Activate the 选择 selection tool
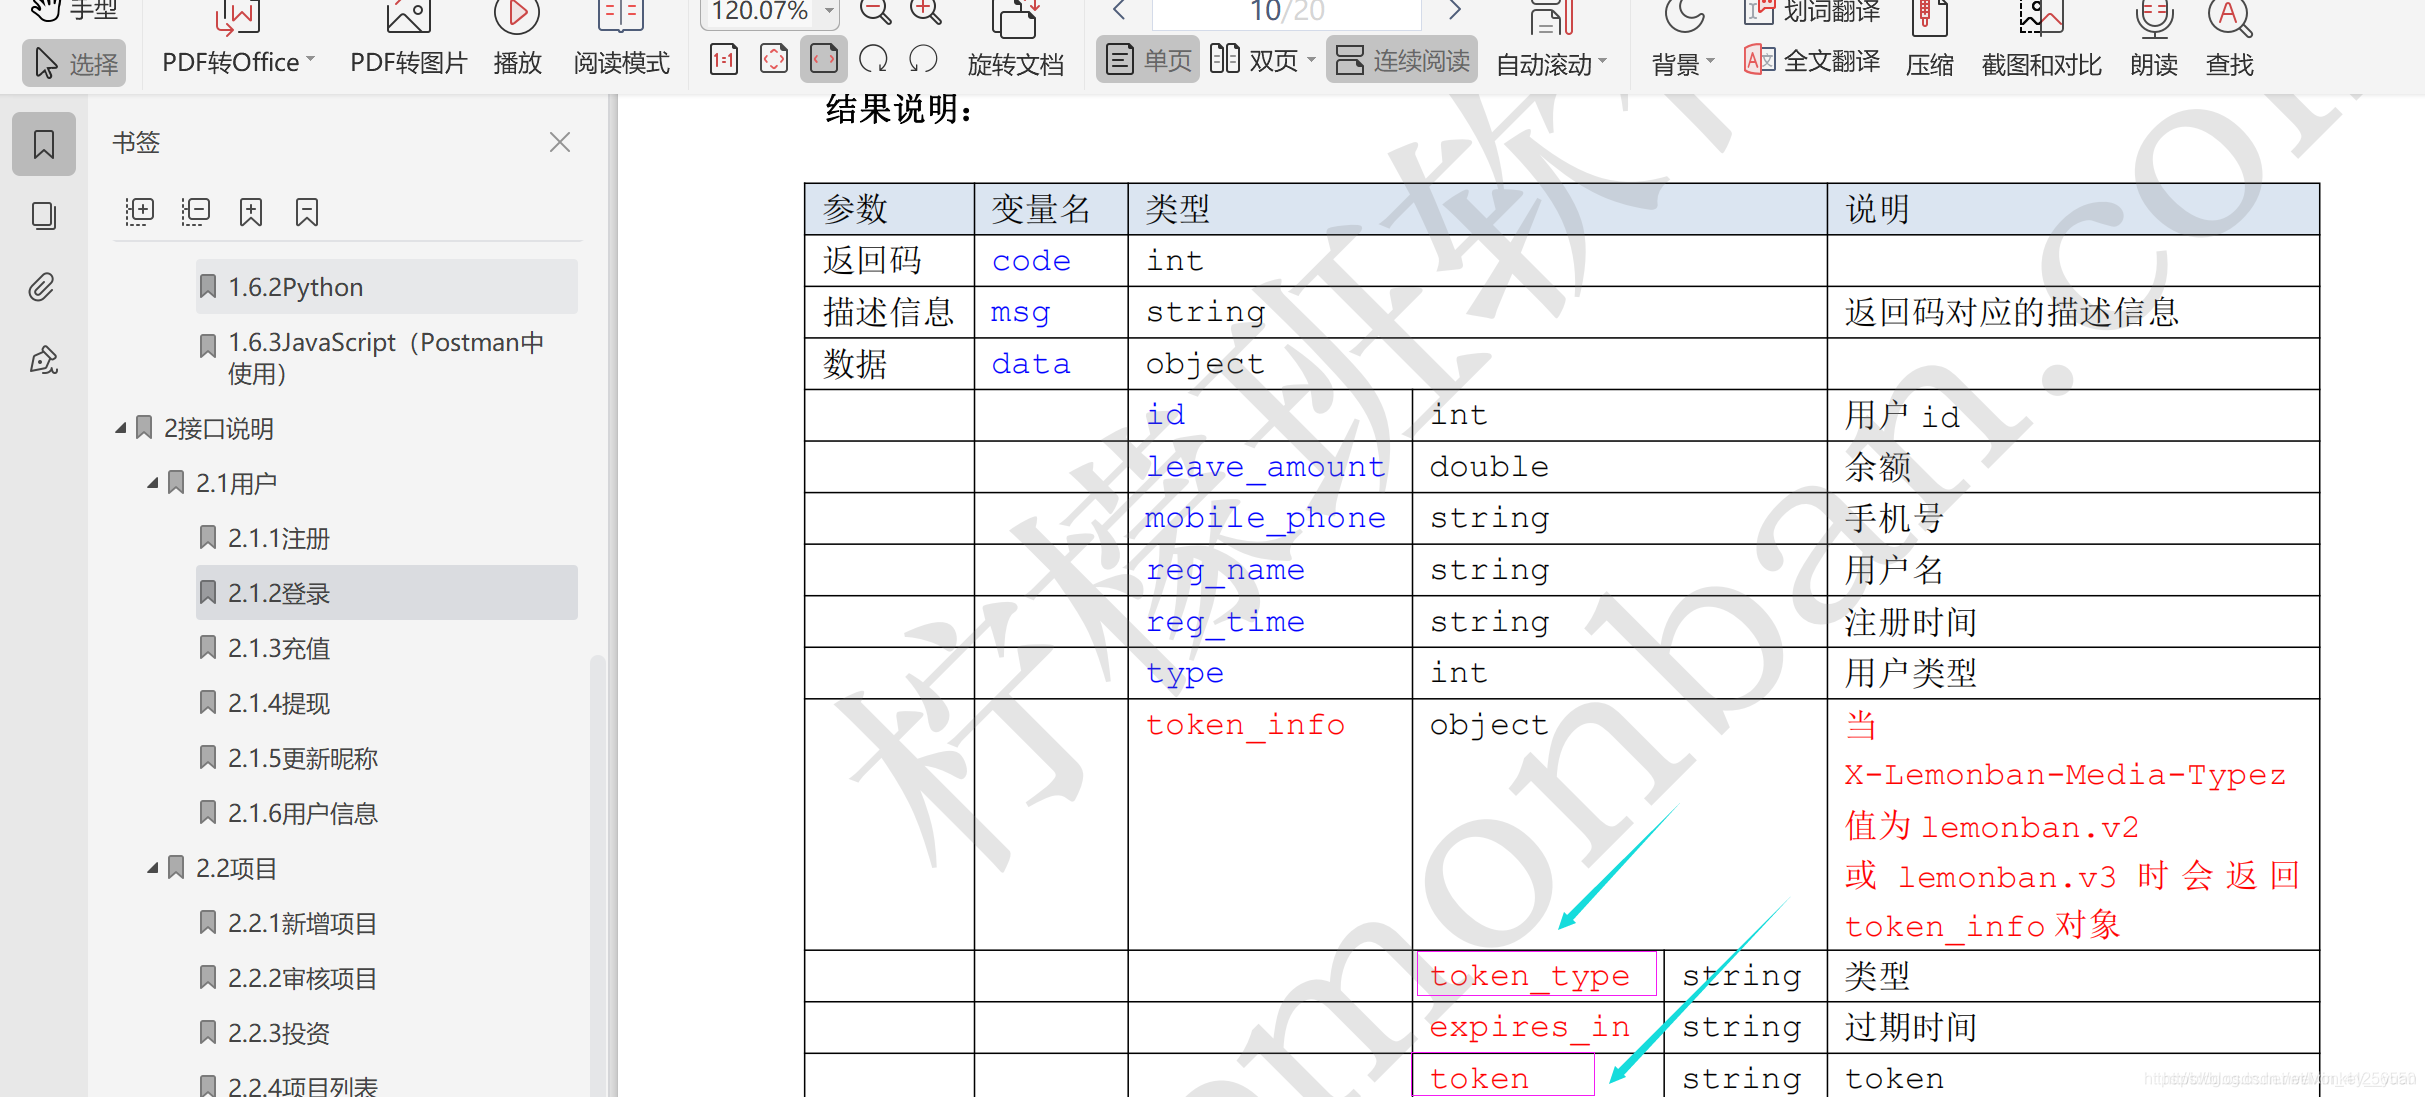The width and height of the screenshot is (2425, 1097). 75,63
